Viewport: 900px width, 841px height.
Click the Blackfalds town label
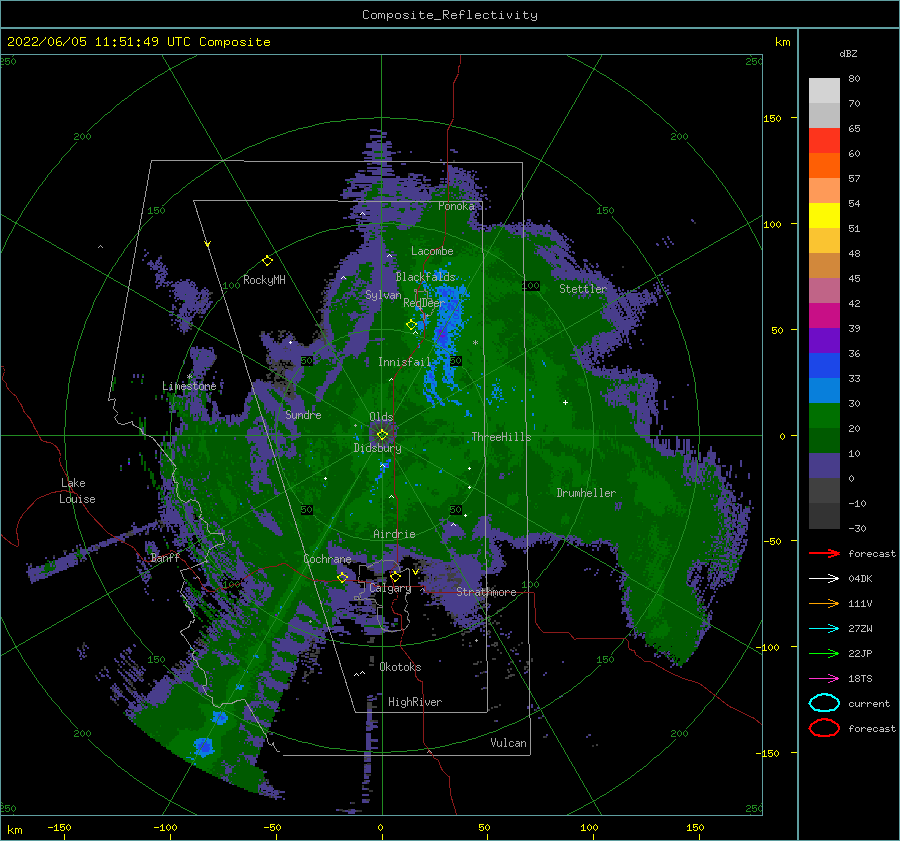(x=425, y=277)
